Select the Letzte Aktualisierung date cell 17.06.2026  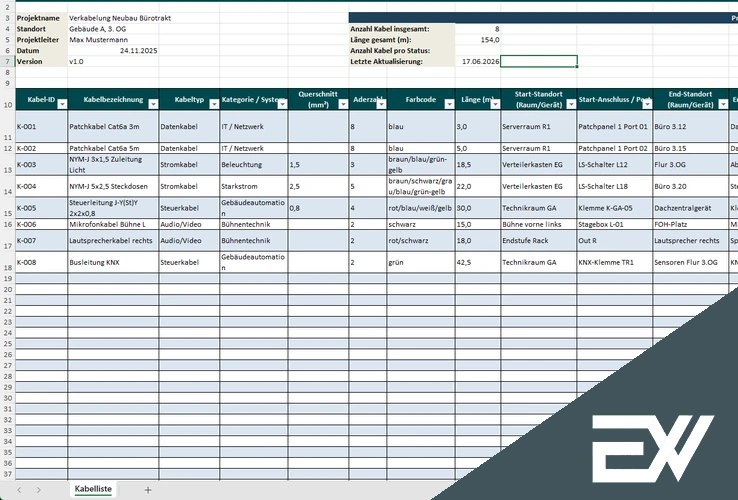tap(478, 61)
